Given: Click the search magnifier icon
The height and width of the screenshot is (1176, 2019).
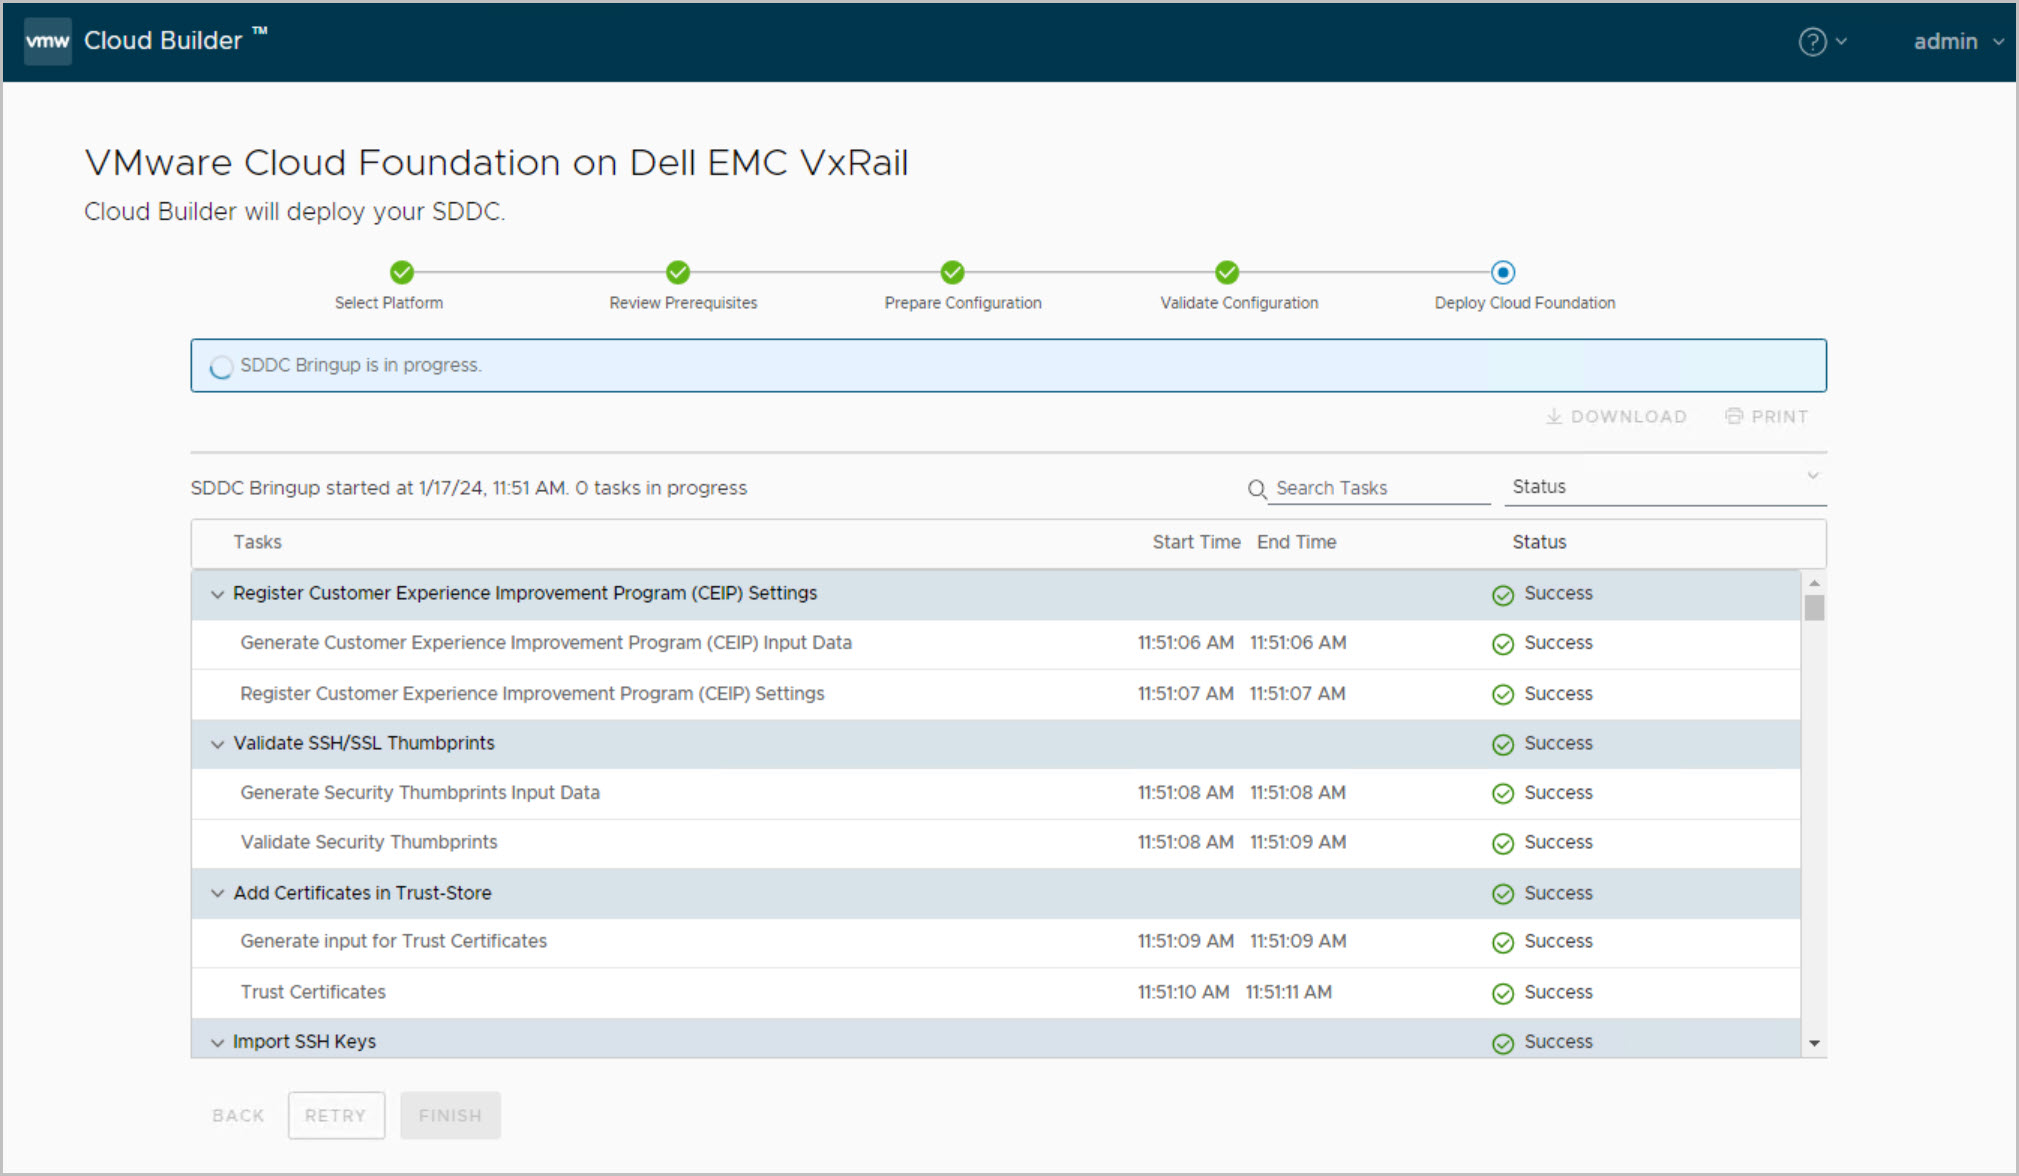Looking at the screenshot, I should click(x=1257, y=489).
